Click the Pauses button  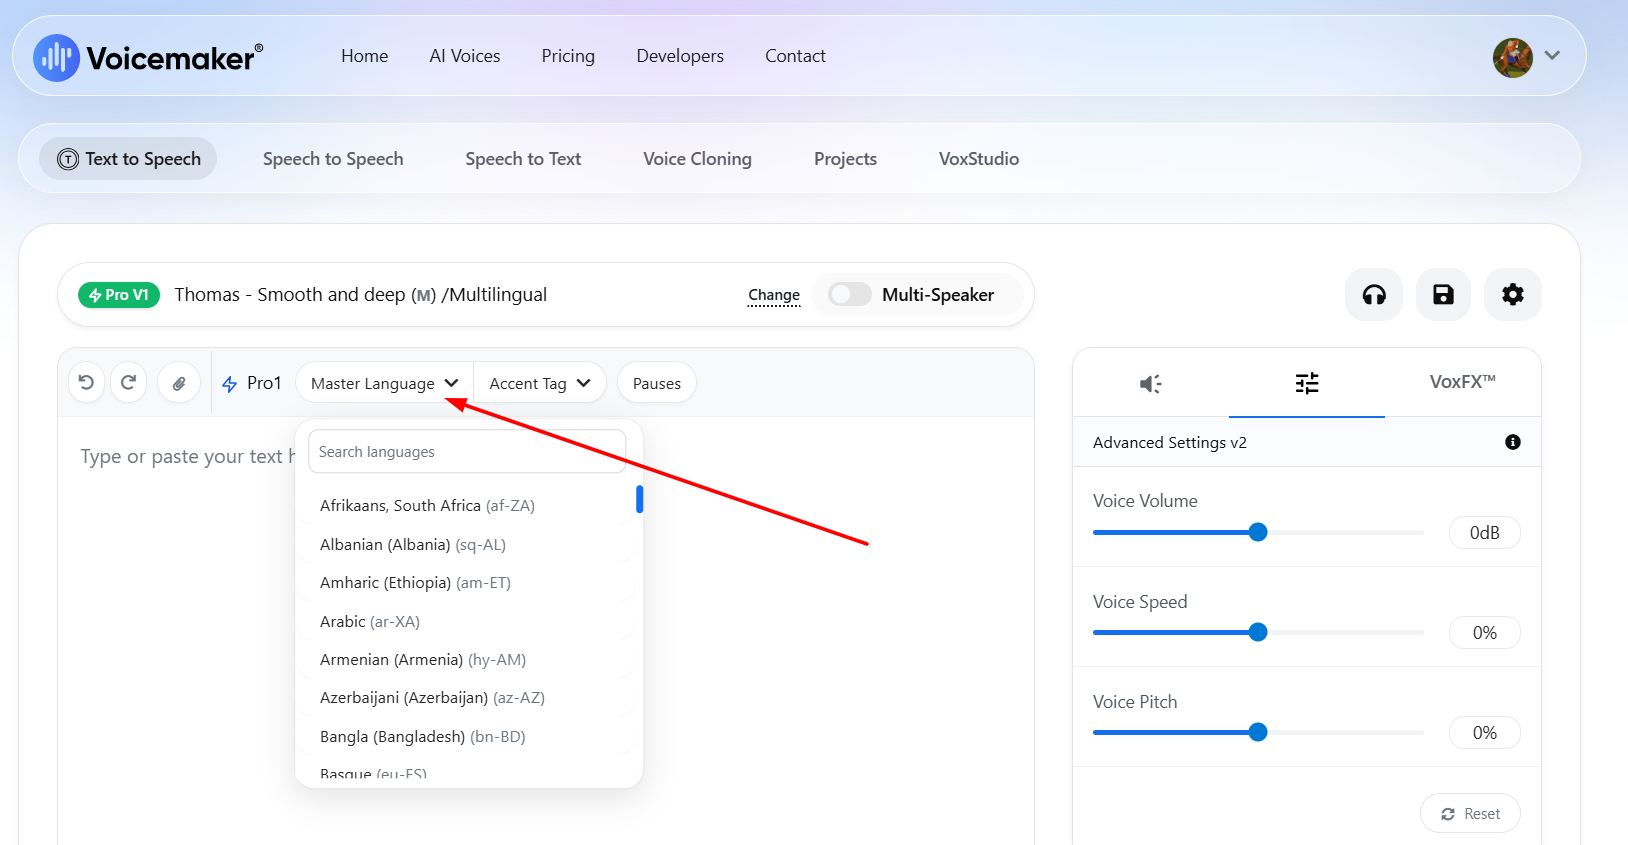(x=657, y=383)
